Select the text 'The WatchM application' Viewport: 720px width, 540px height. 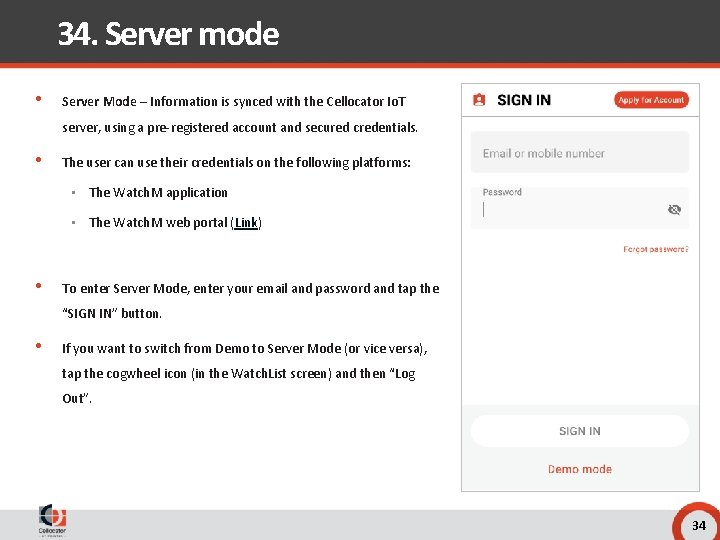point(158,192)
